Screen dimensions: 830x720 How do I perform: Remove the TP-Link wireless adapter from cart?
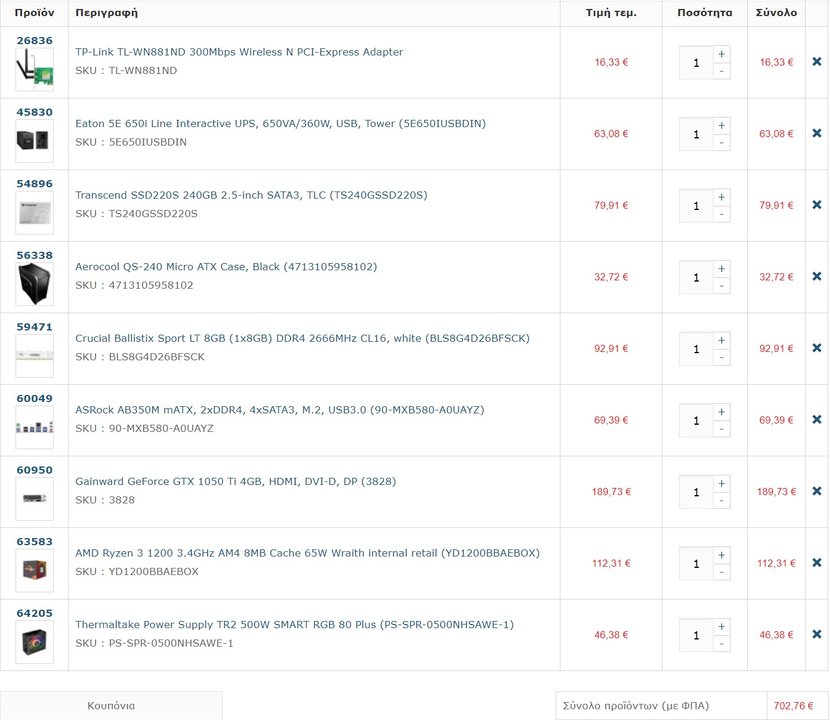click(x=817, y=62)
